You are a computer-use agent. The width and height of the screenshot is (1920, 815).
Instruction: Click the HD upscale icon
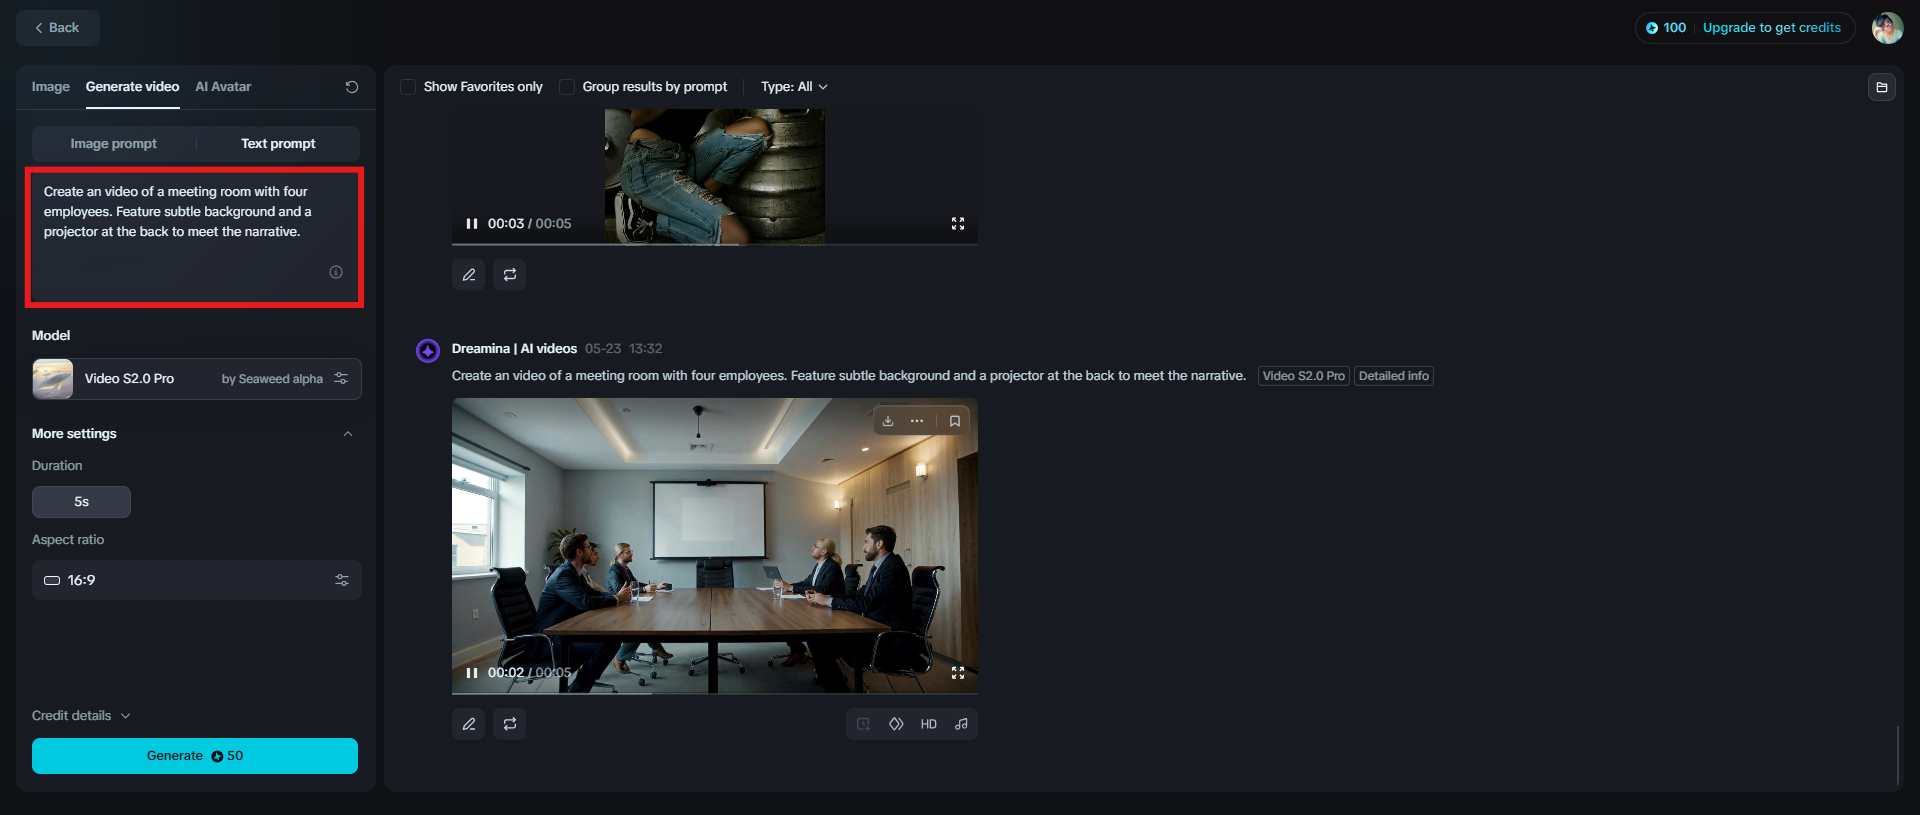click(x=929, y=724)
